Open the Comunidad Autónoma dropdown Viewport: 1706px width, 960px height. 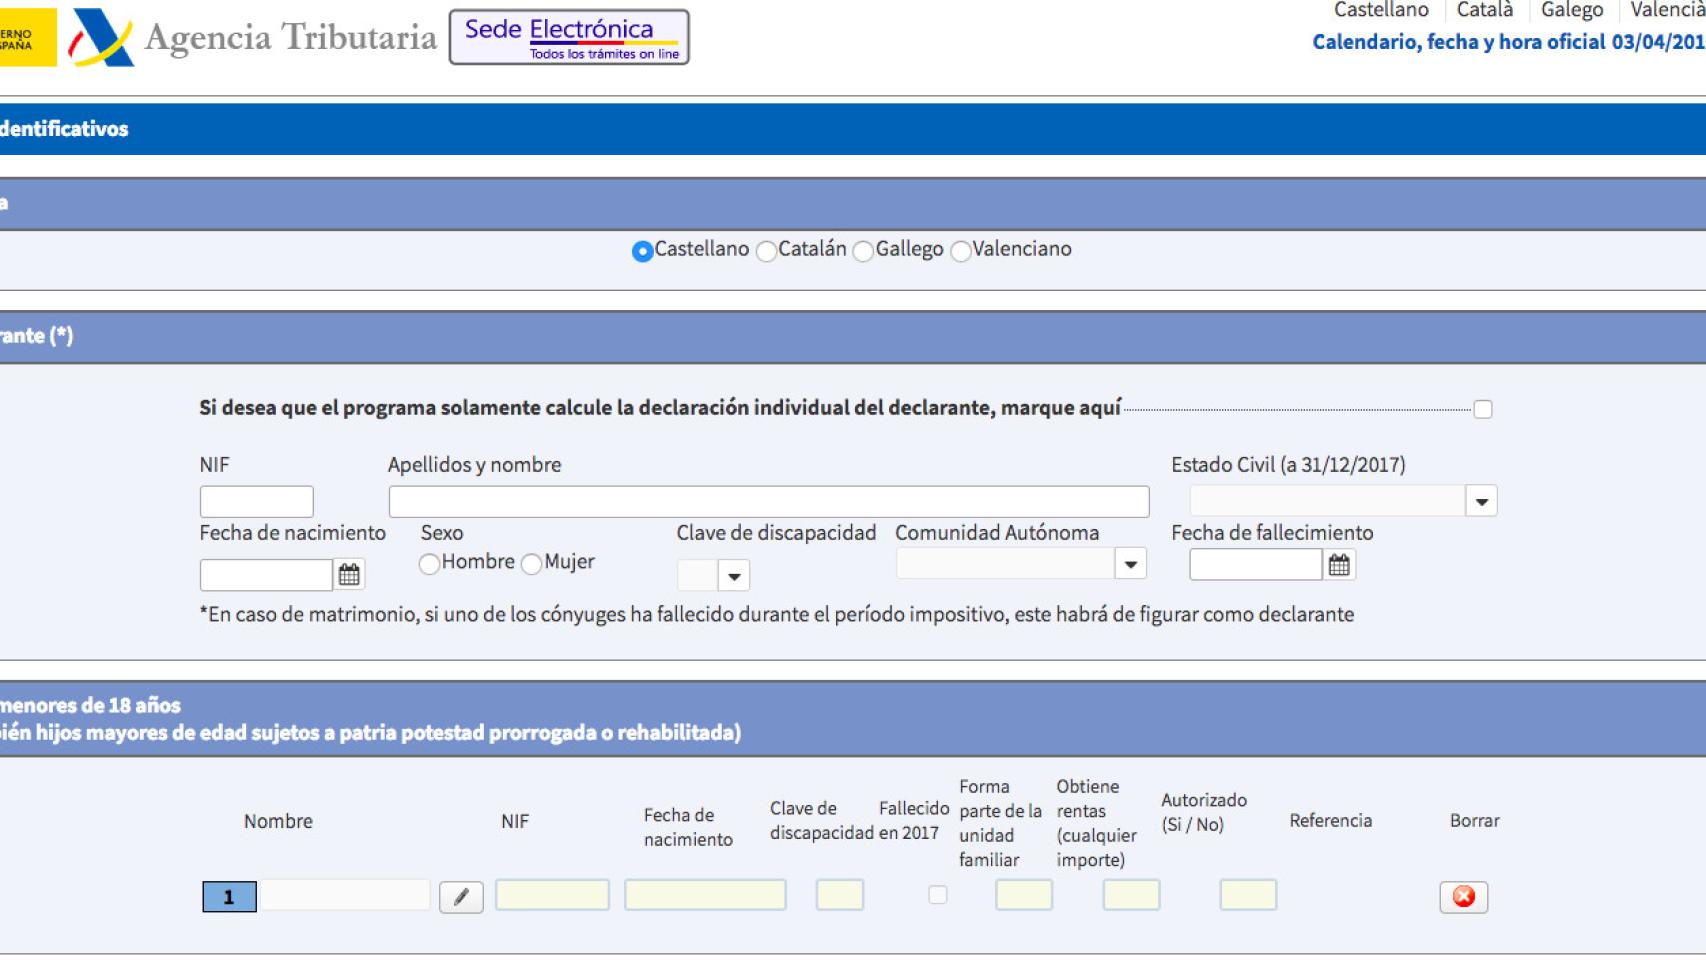tap(1131, 565)
